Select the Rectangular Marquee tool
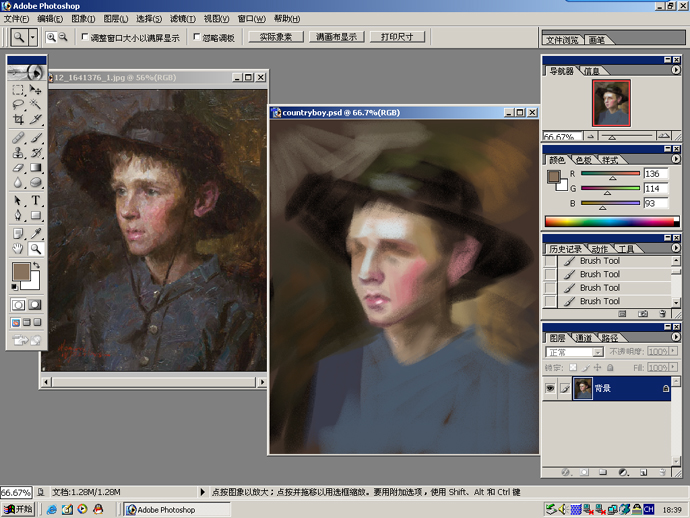Image resolution: width=690 pixels, height=518 pixels. (x=18, y=90)
